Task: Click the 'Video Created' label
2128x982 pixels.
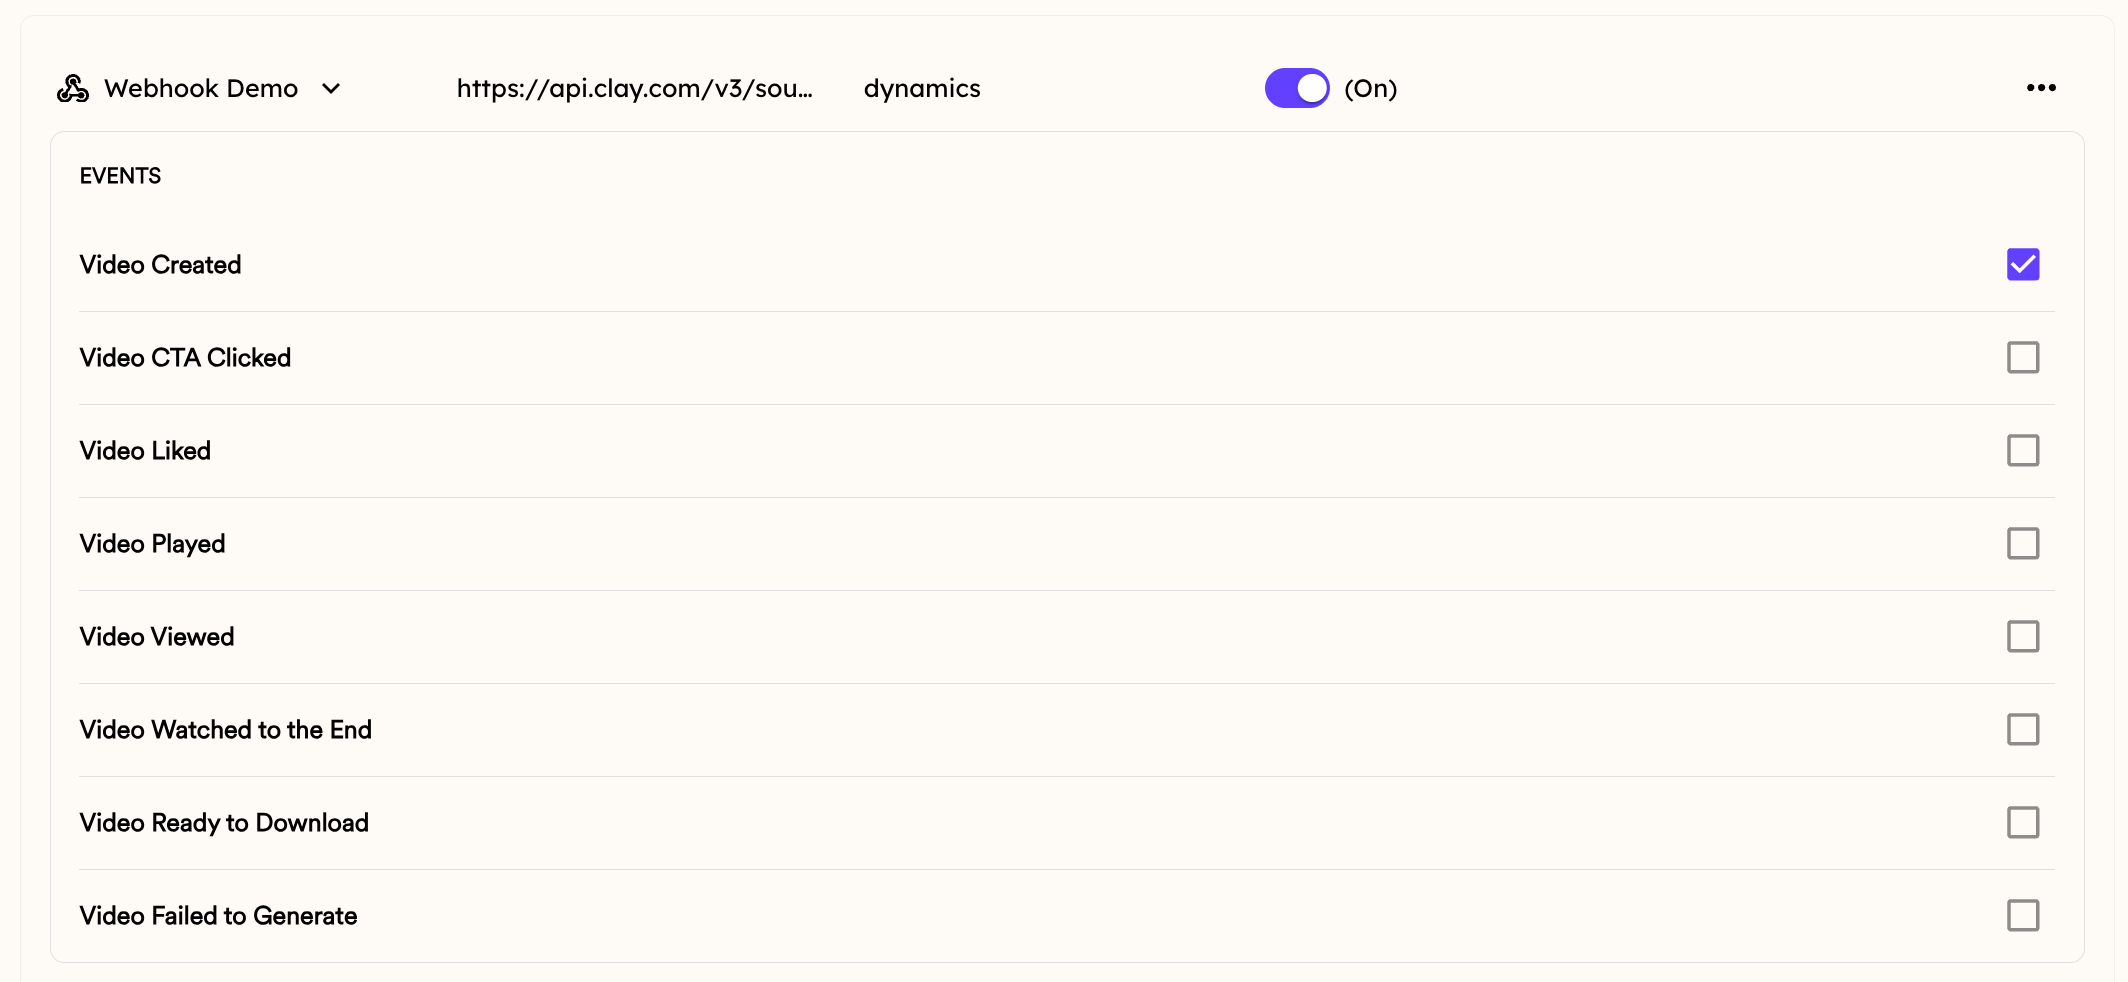Action: click(x=160, y=265)
